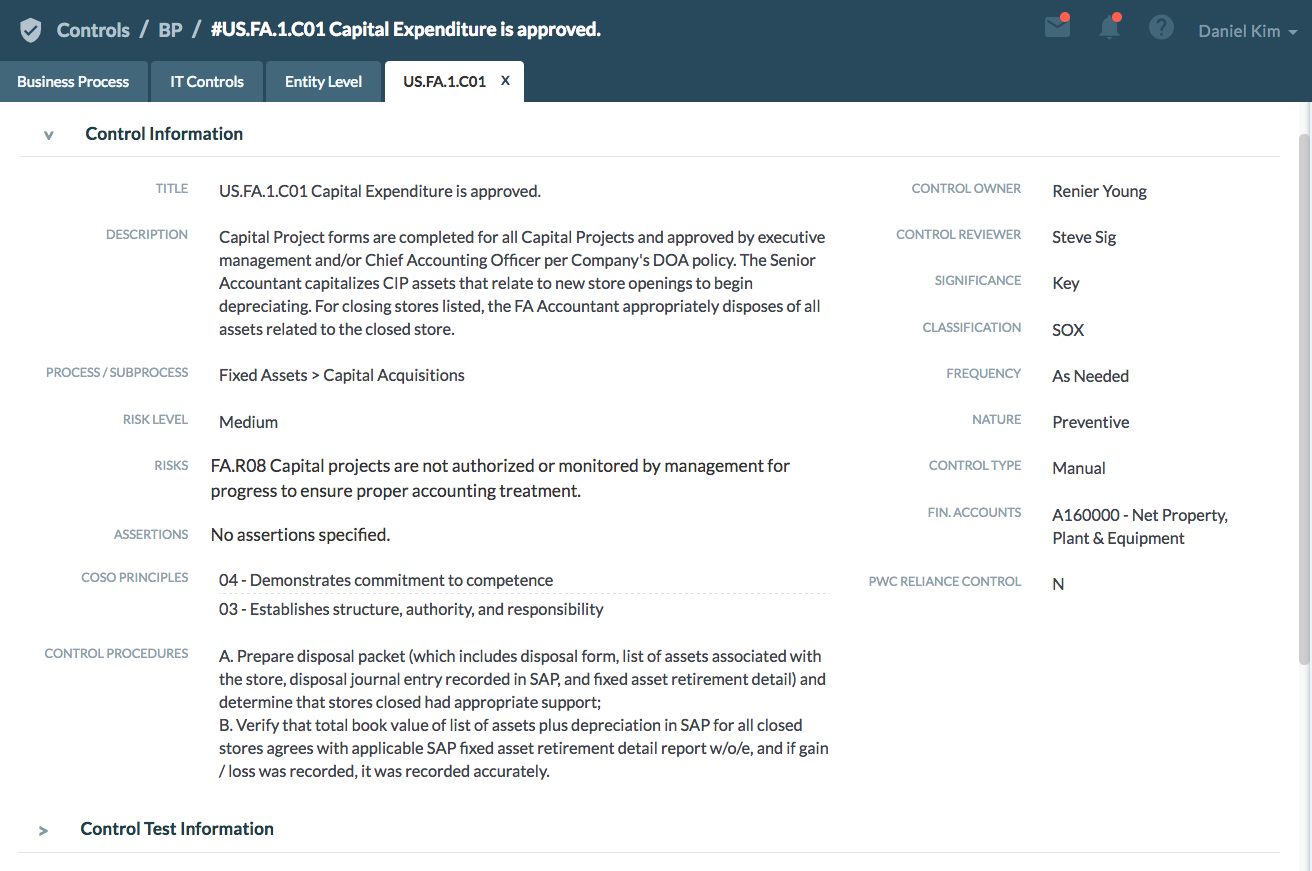The image size is (1312, 871).
Task: Open the mail messages icon
Action: pyautogui.click(x=1057, y=28)
